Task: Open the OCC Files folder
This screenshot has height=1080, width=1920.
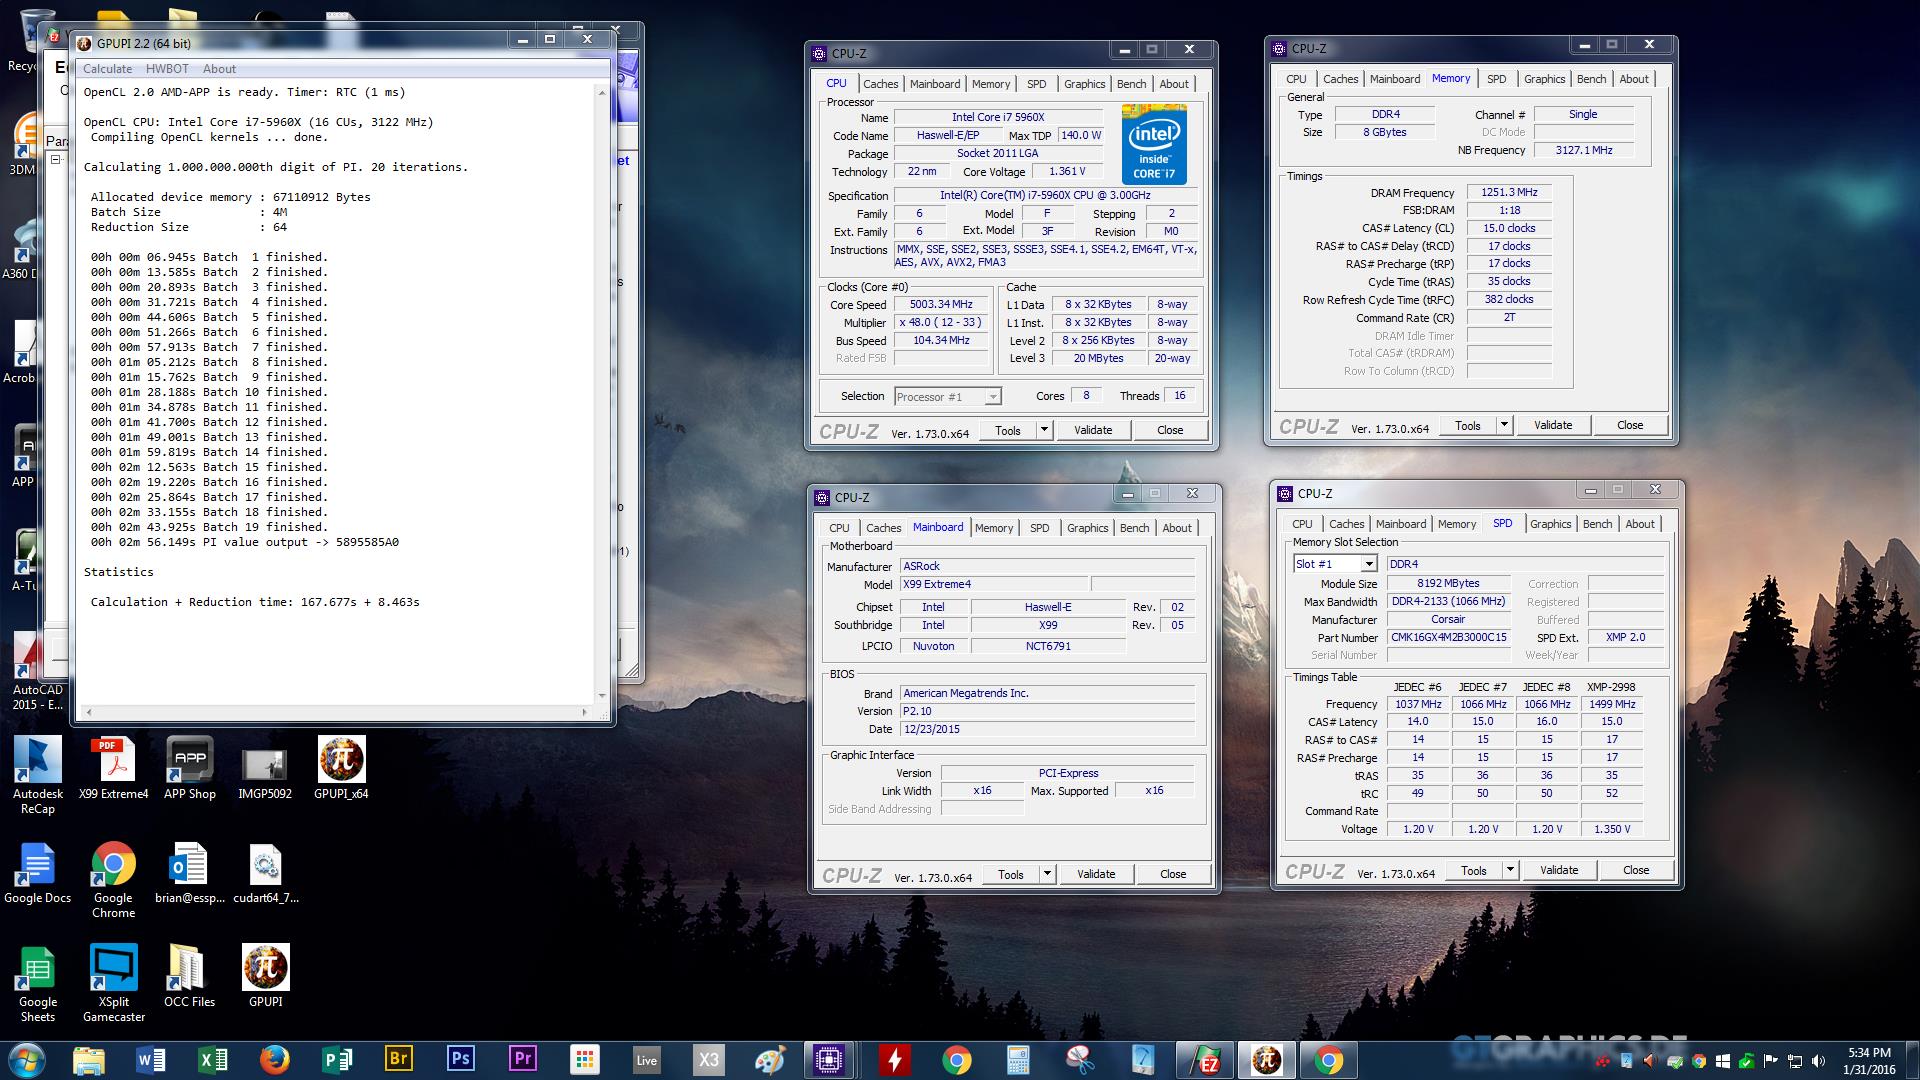Action: (189, 976)
